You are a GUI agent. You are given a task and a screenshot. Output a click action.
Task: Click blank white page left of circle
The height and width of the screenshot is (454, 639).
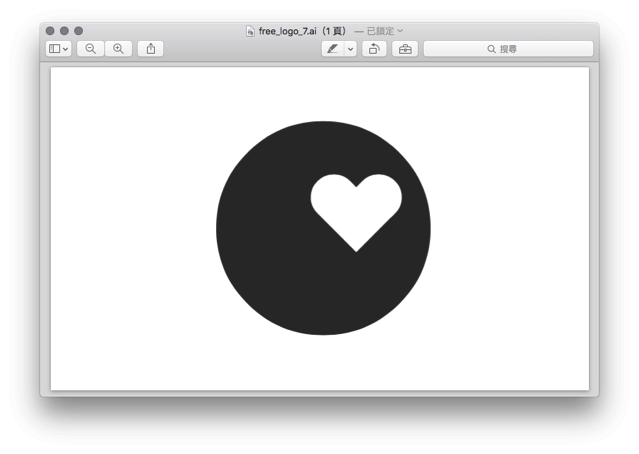pos(130,230)
